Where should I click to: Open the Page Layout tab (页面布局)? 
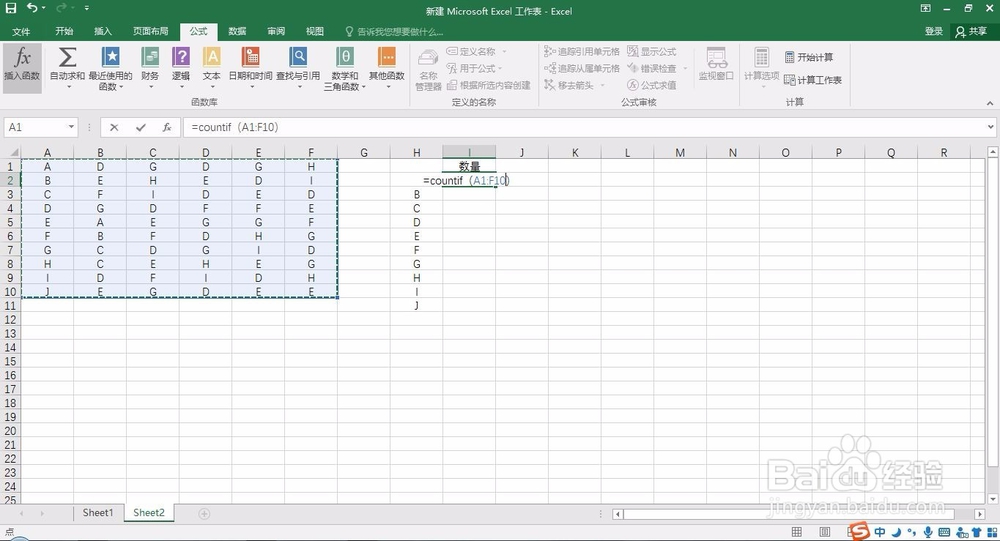(x=151, y=31)
